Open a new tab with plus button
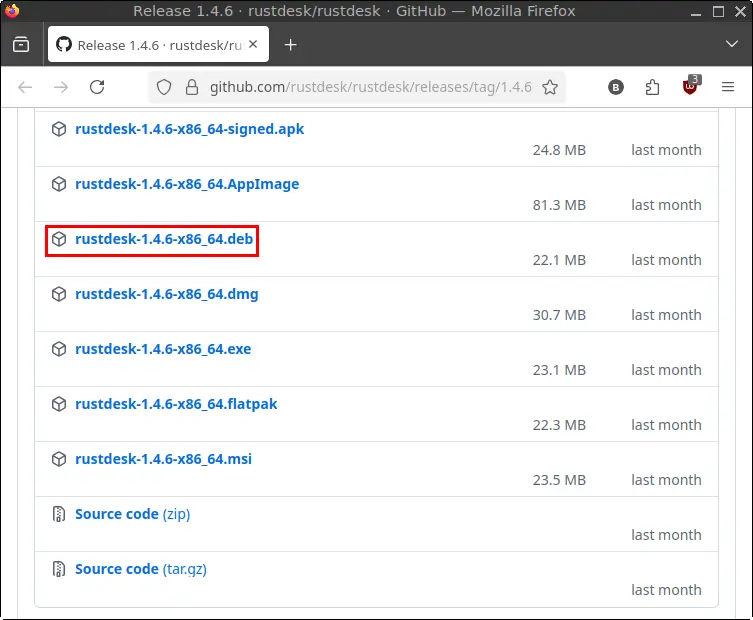 [291, 45]
